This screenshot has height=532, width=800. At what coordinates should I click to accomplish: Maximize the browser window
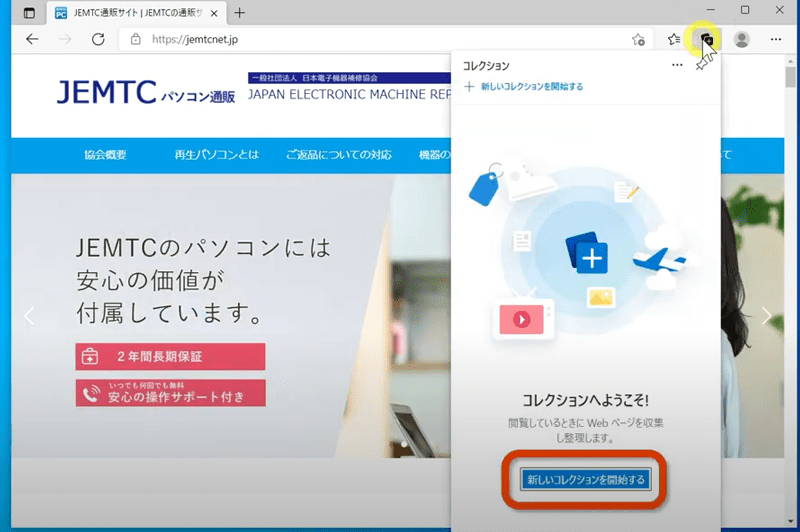[x=745, y=10]
